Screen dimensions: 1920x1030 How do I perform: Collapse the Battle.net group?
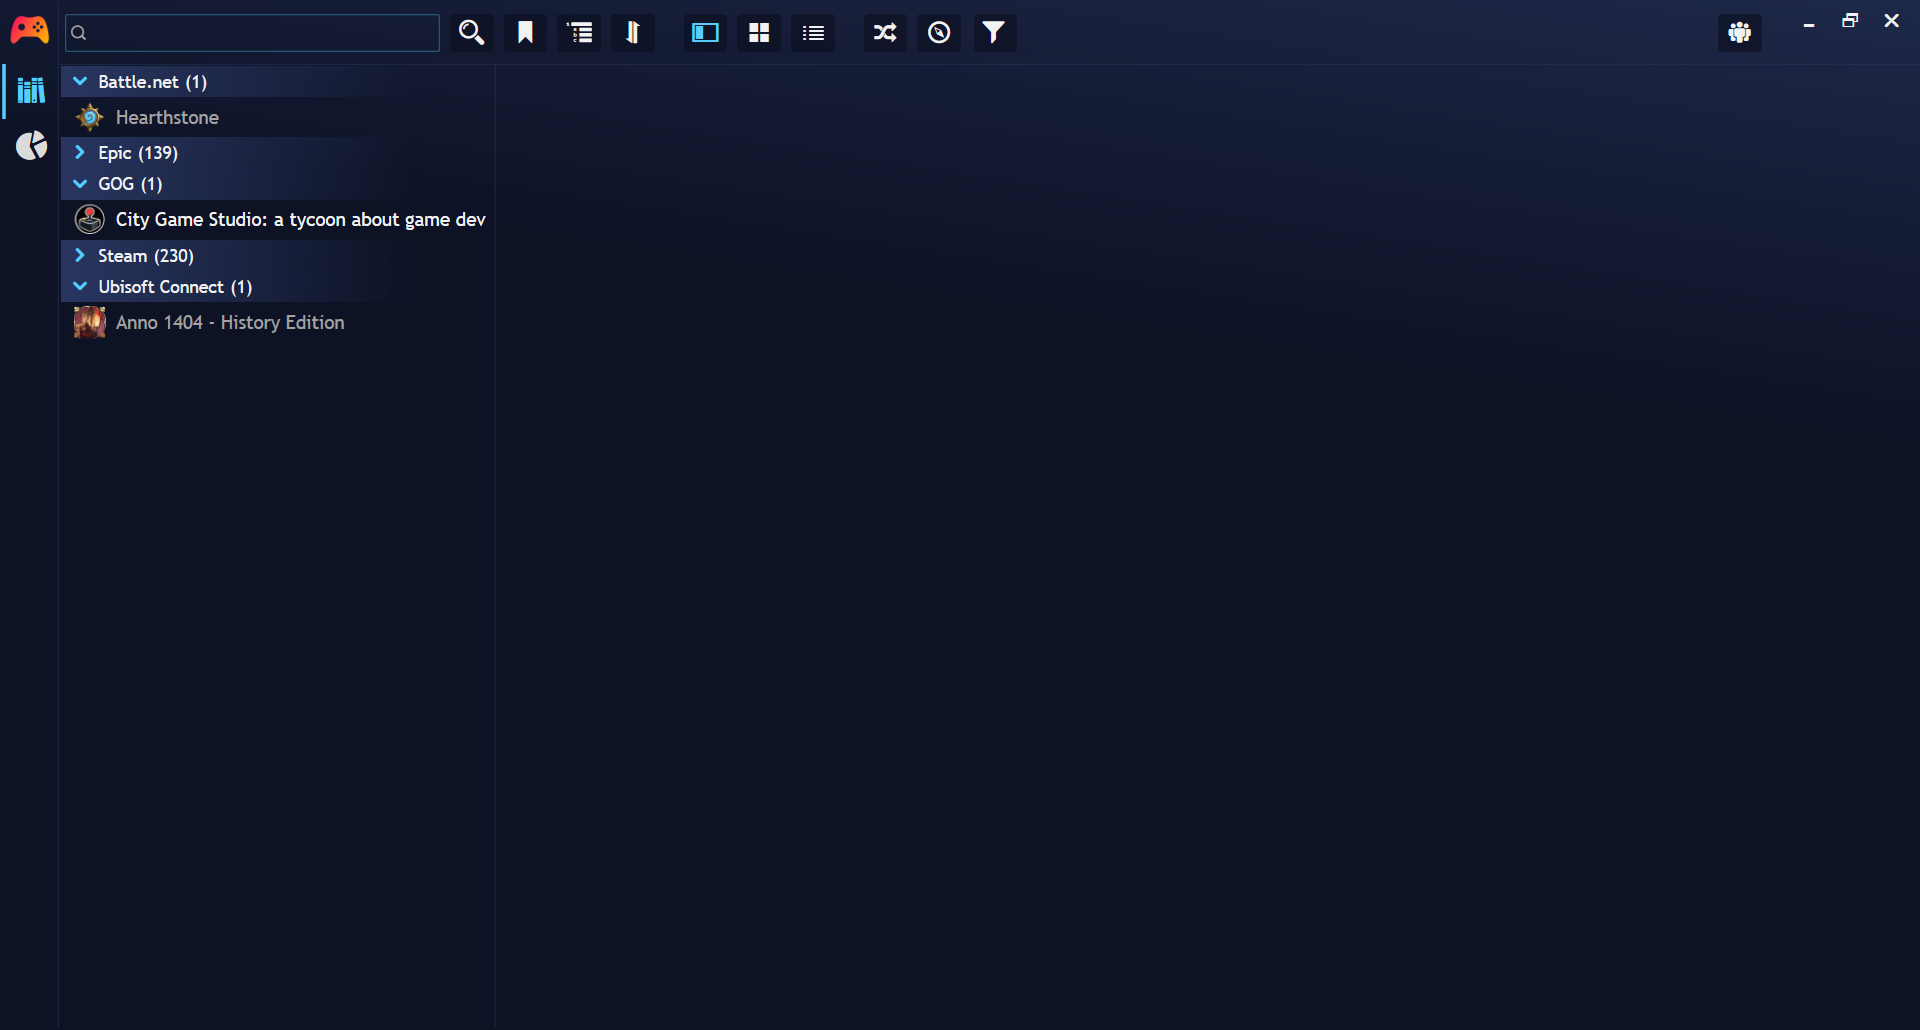80,82
